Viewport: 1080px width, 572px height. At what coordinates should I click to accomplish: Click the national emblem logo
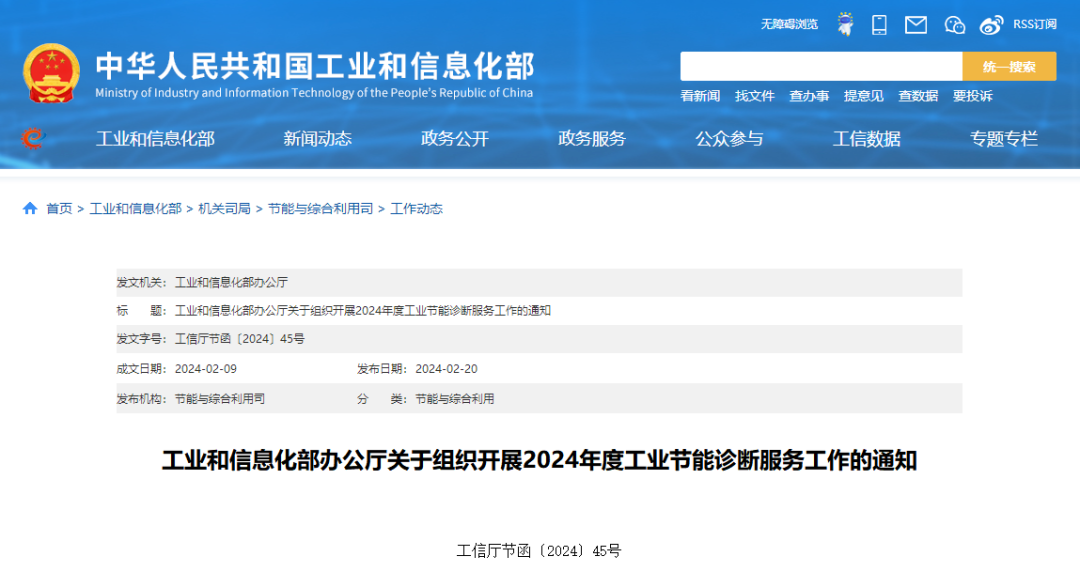(x=51, y=72)
